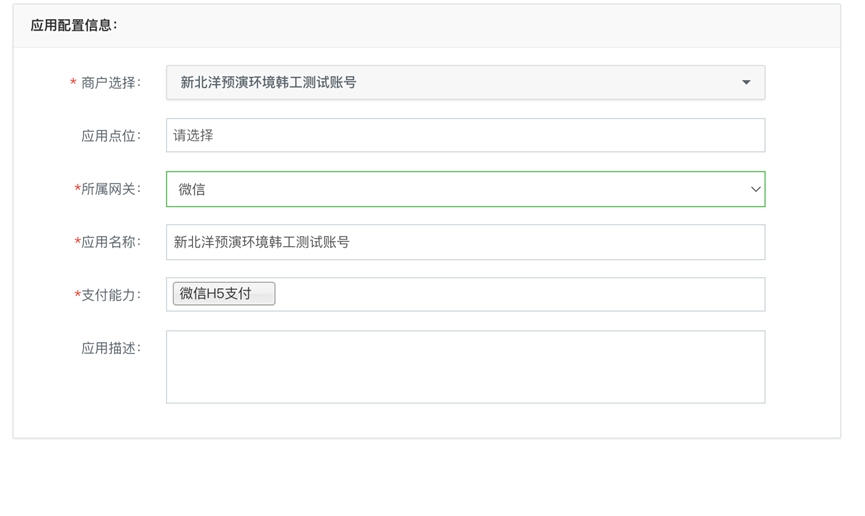Screen dimensions: 865x516
Task: Click the selected merchant text 新北洋预演环境韩工测试账号 in dropdown
Action: coord(268,82)
